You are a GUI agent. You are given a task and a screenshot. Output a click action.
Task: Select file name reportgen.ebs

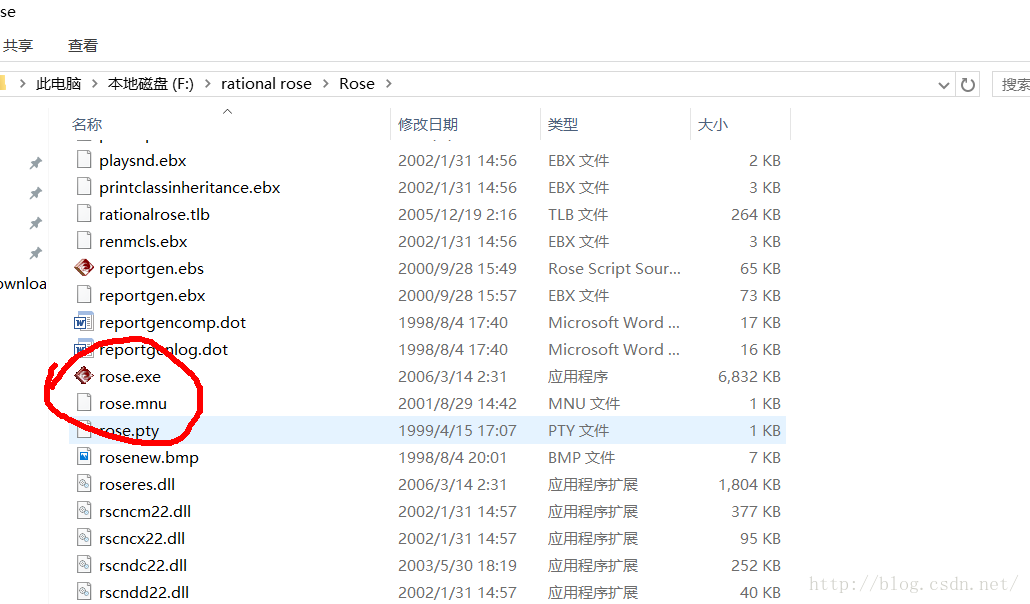click(151, 268)
